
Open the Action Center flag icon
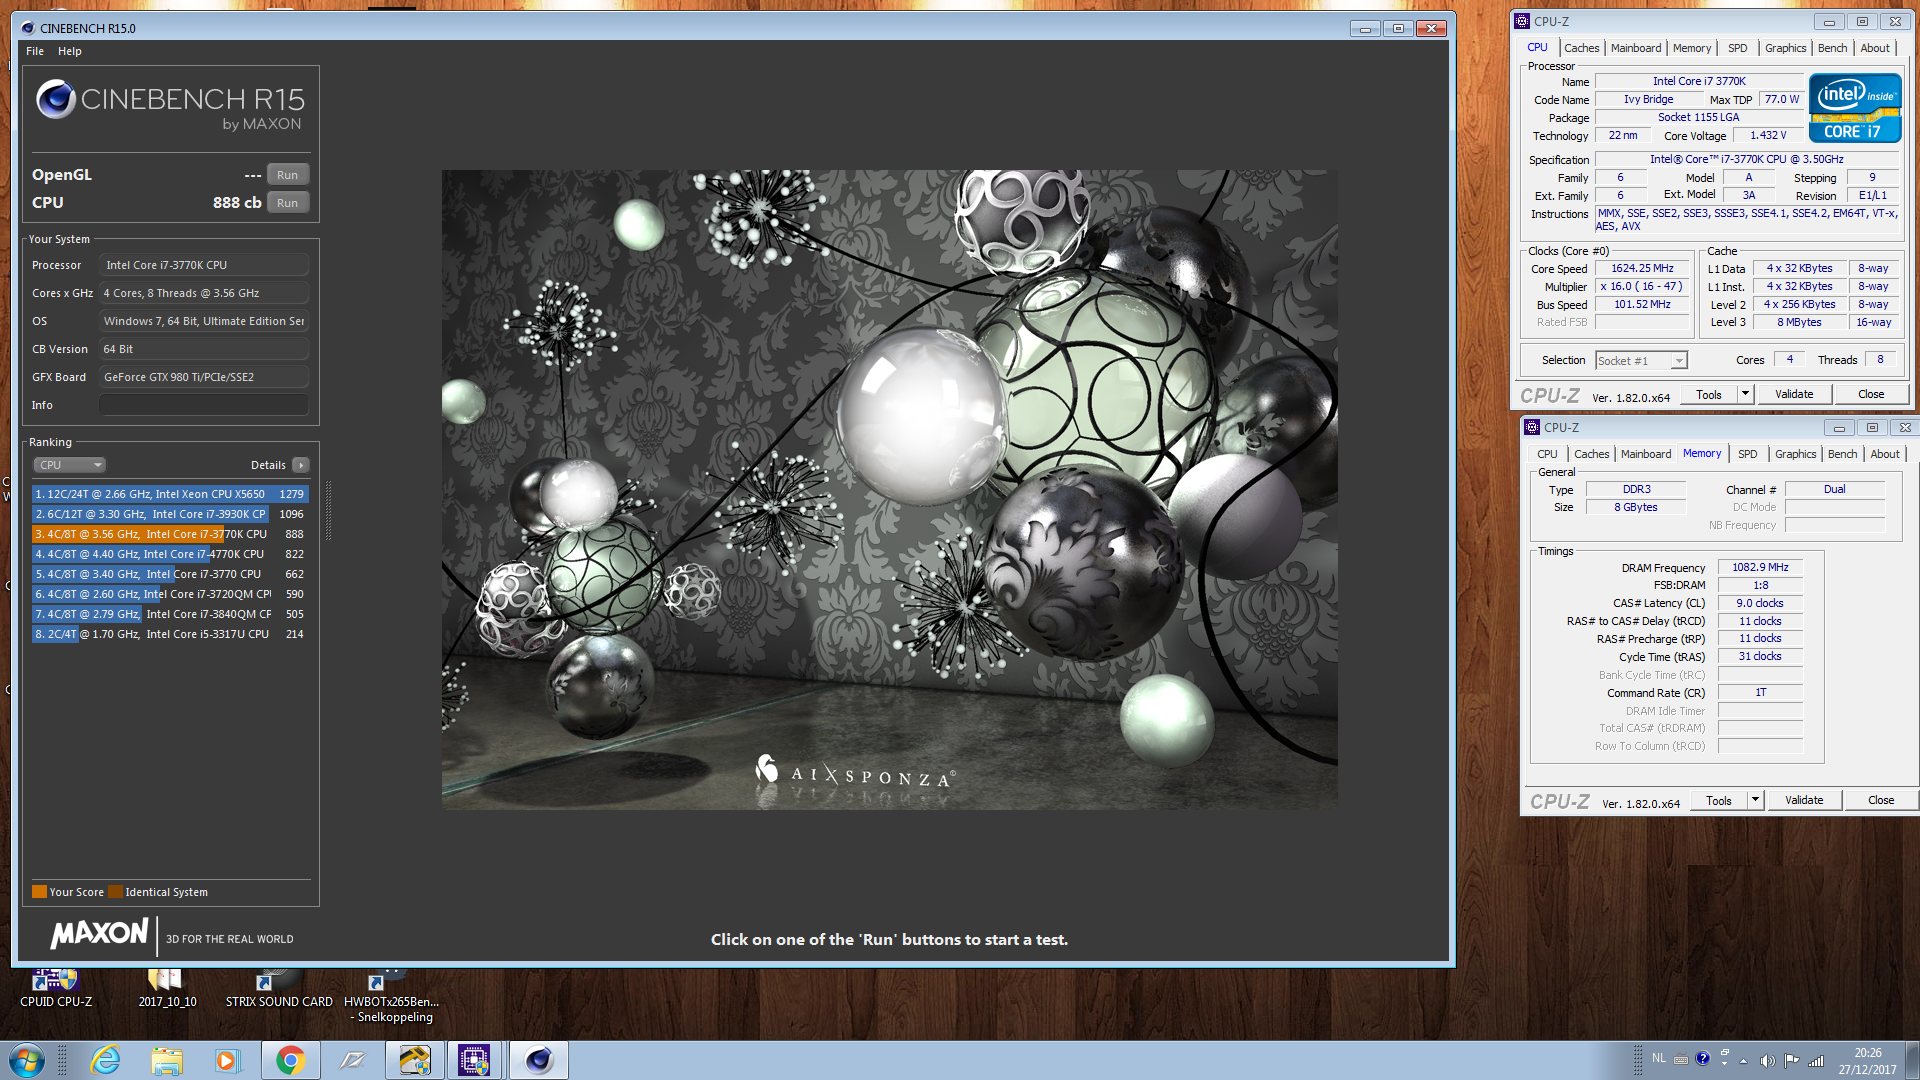pos(1791,1060)
